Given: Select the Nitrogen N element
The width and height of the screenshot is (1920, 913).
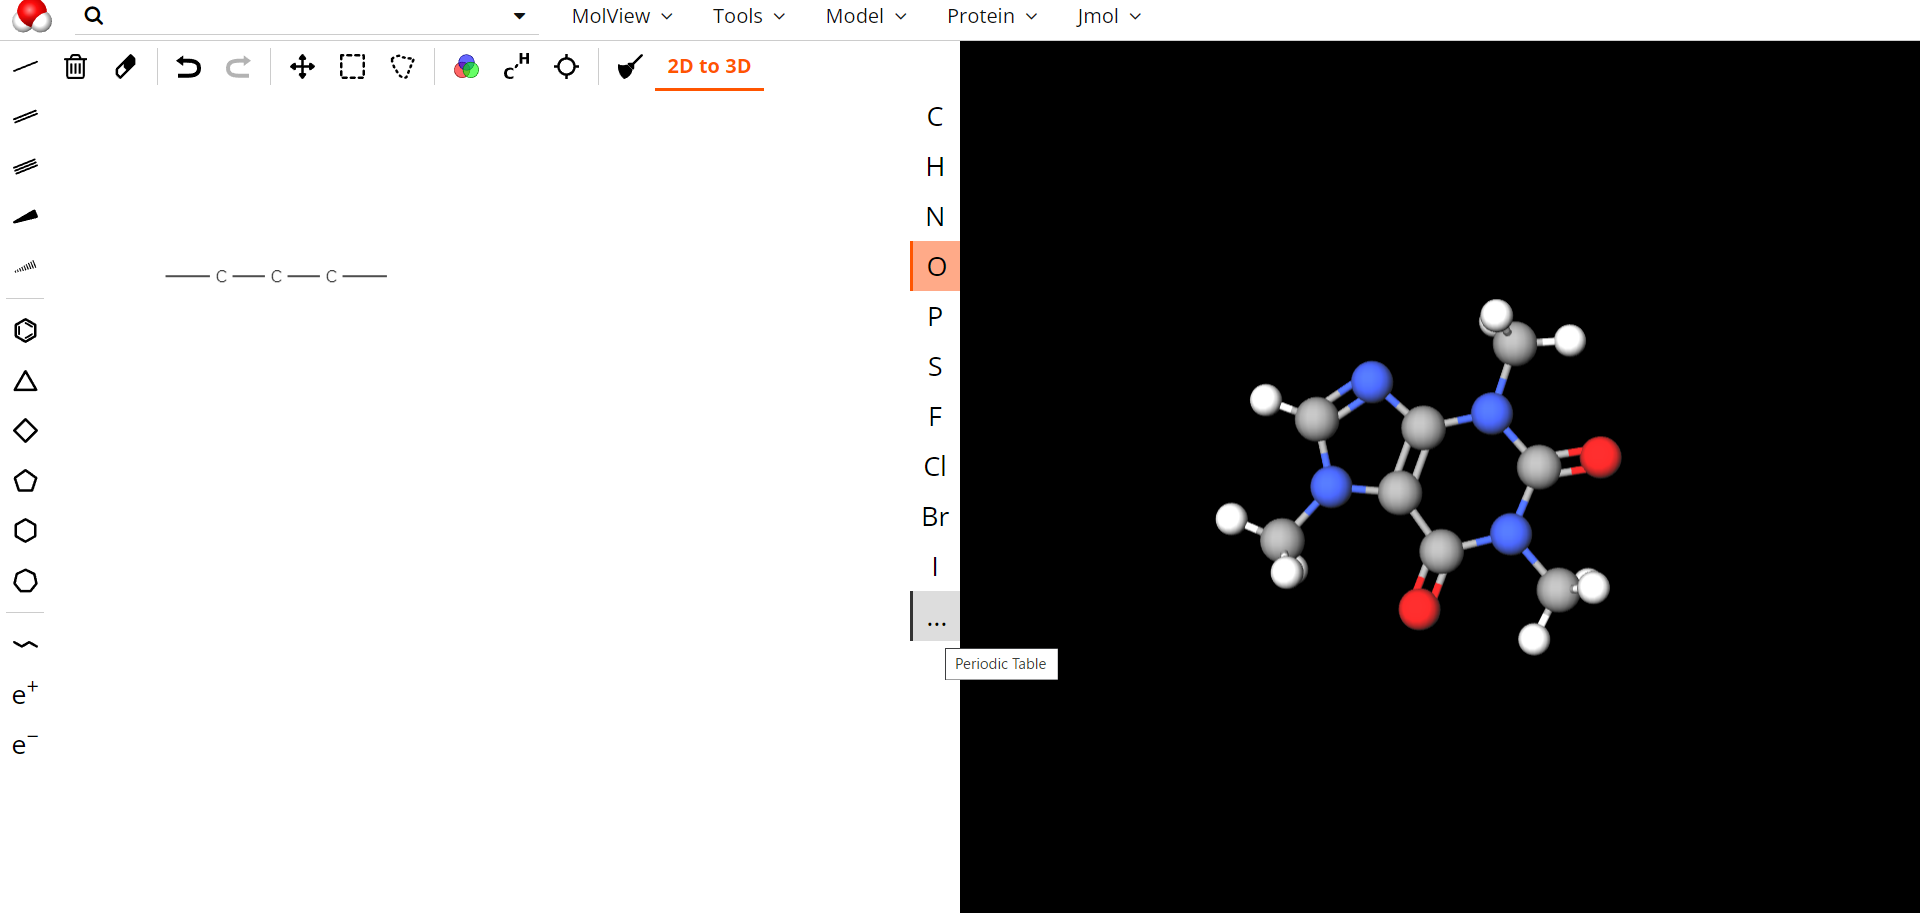Looking at the screenshot, I should [935, 217].
